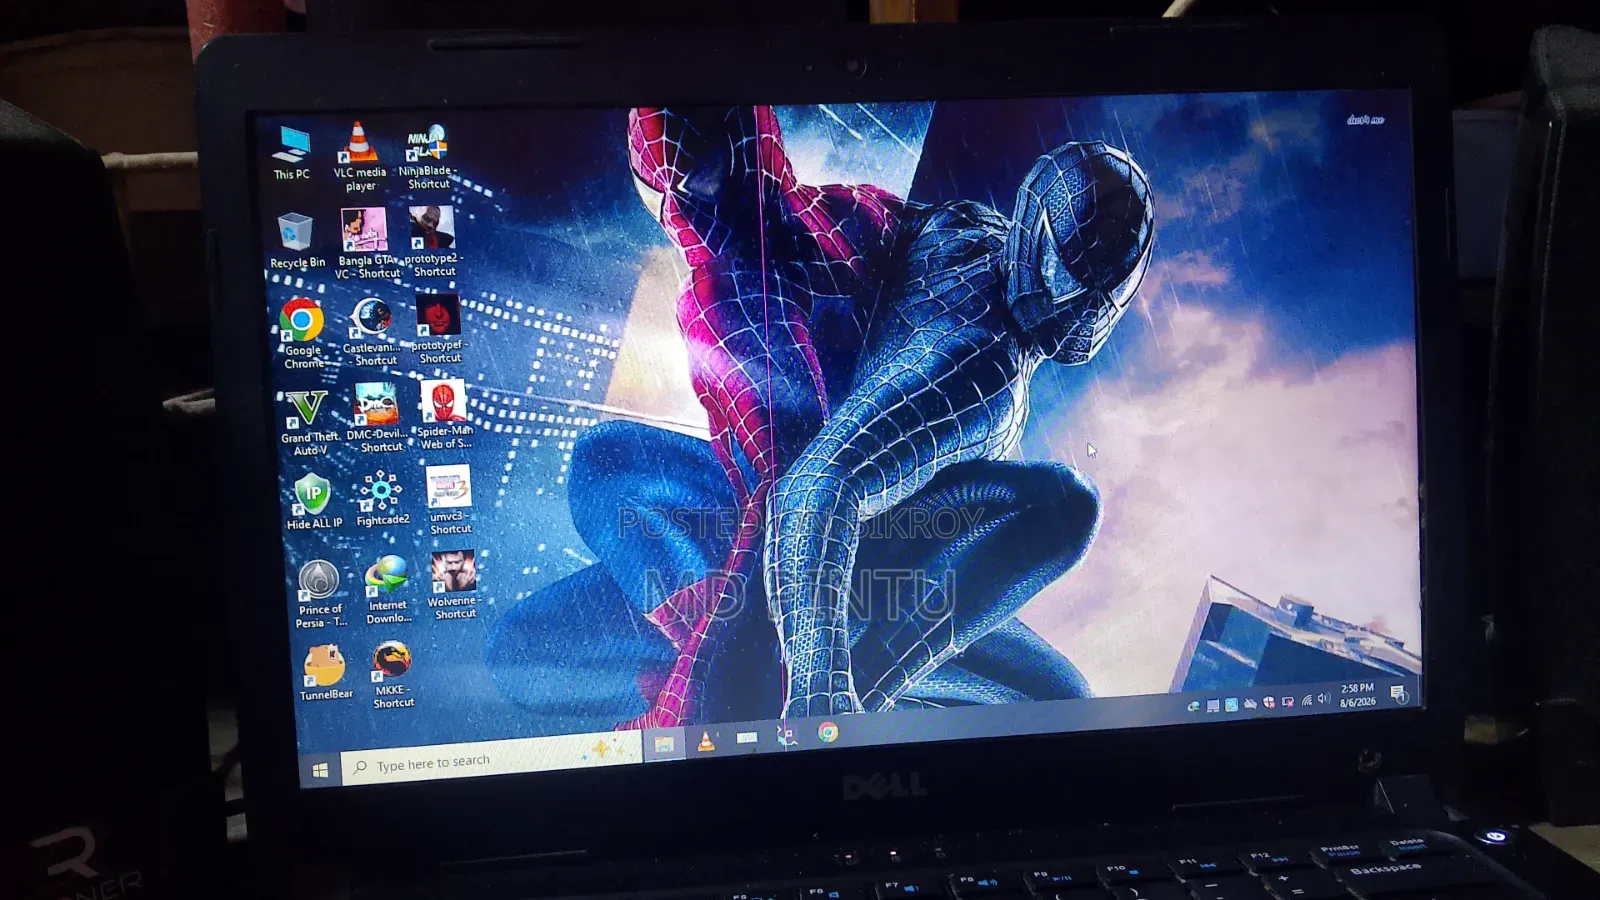
Task: Open Internet Download Manager desktop icon
Action: (388, 590)
